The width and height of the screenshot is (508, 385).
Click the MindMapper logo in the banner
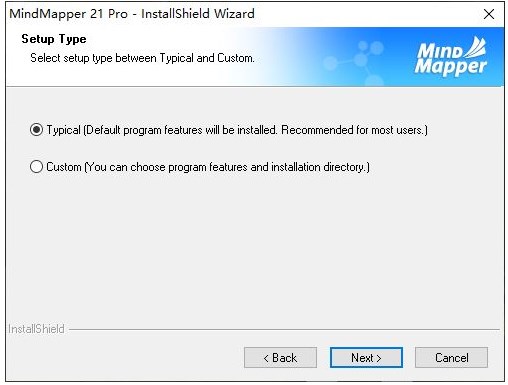click(451, 57)
